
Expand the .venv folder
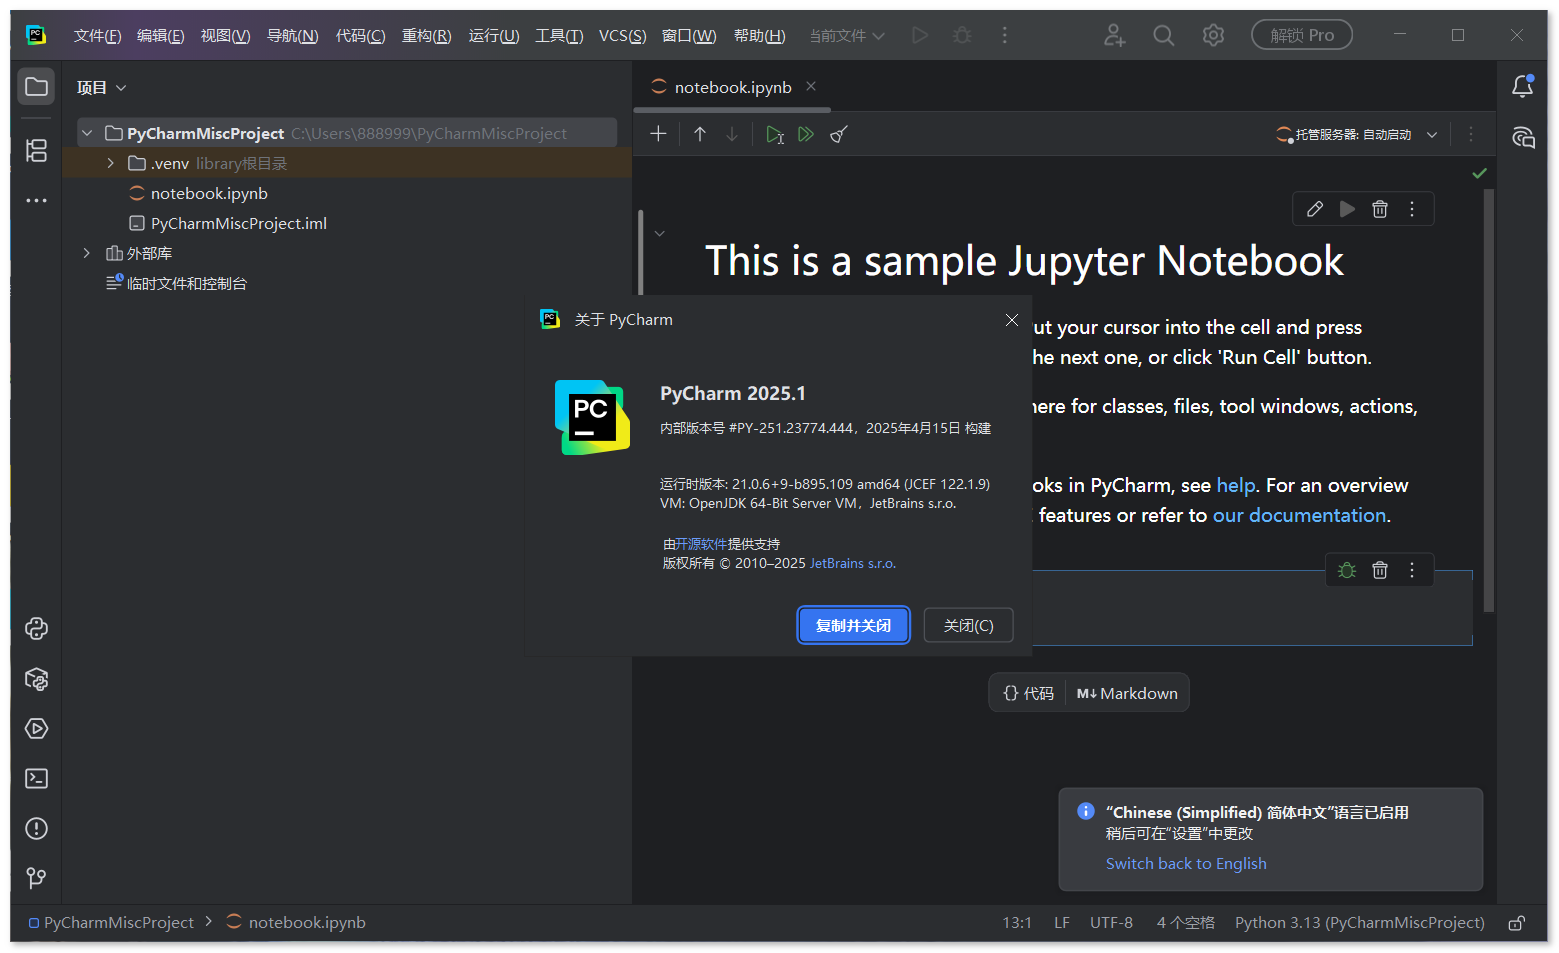(x=111, y=163)
